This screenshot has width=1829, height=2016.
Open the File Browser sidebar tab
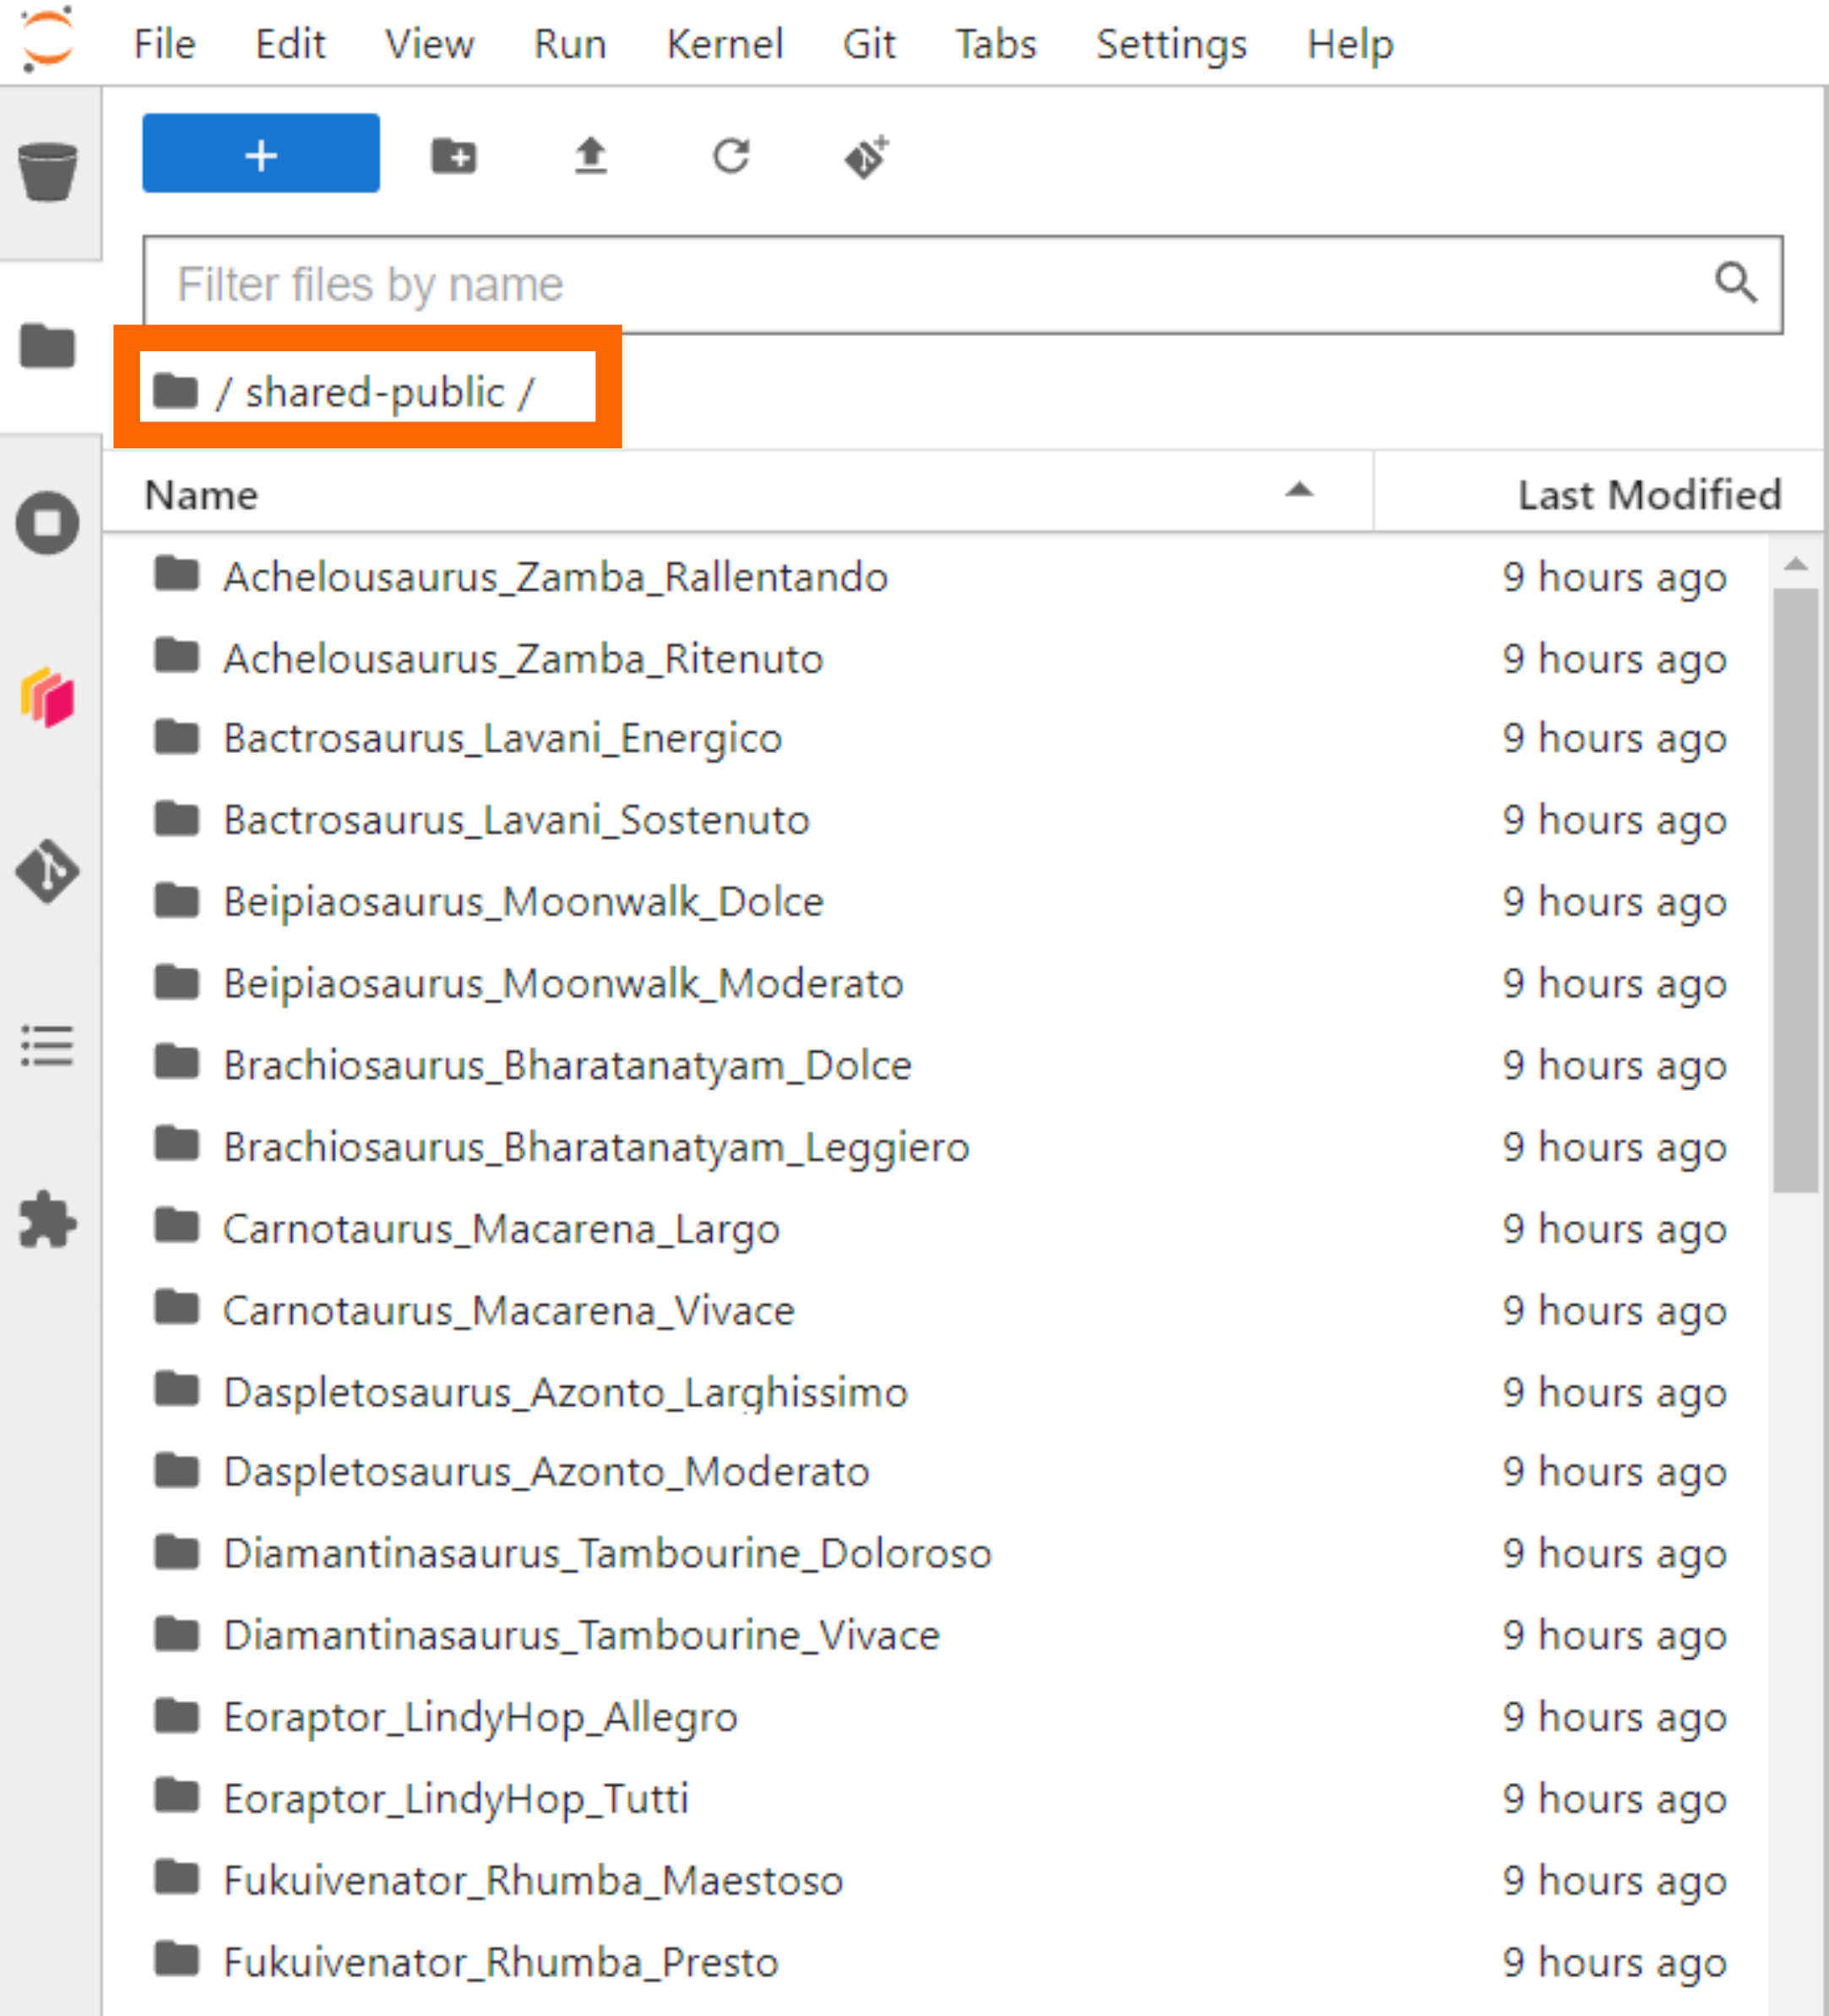(47, 347)
